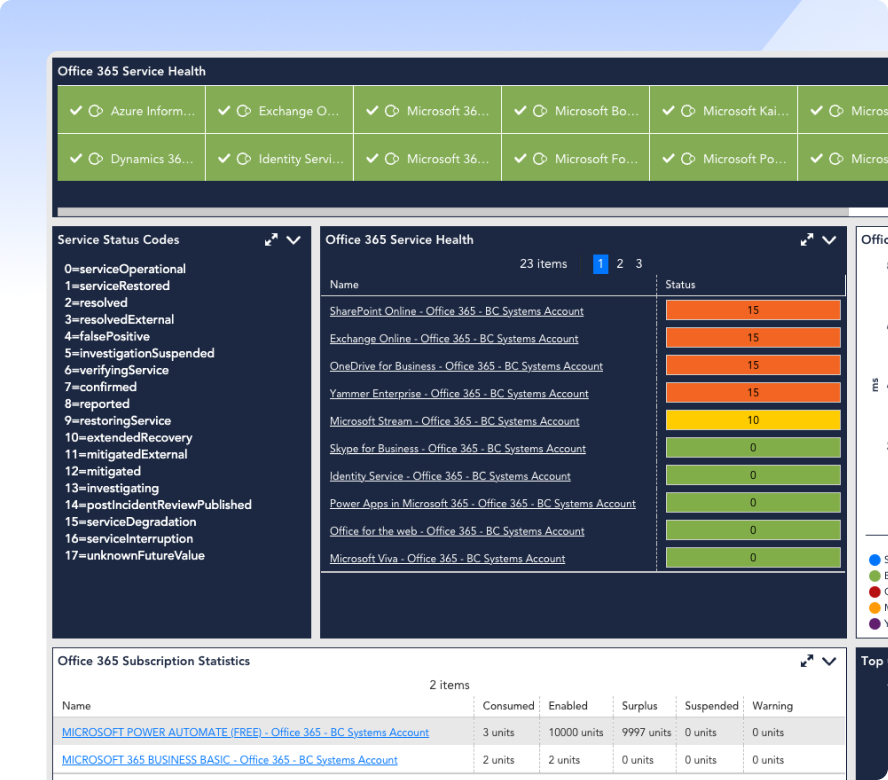The height and width of the screenshot is (780, 888).
Task: Click the Microsoft Po... service health tile
Action: [724, 157]
